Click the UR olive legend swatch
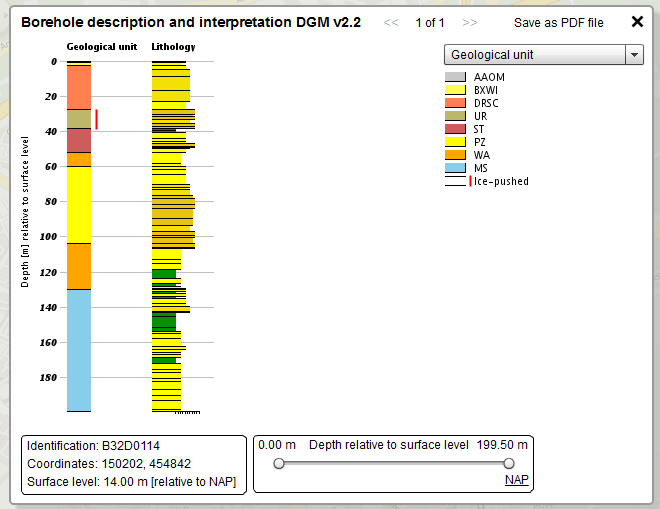 pos(455,116)
